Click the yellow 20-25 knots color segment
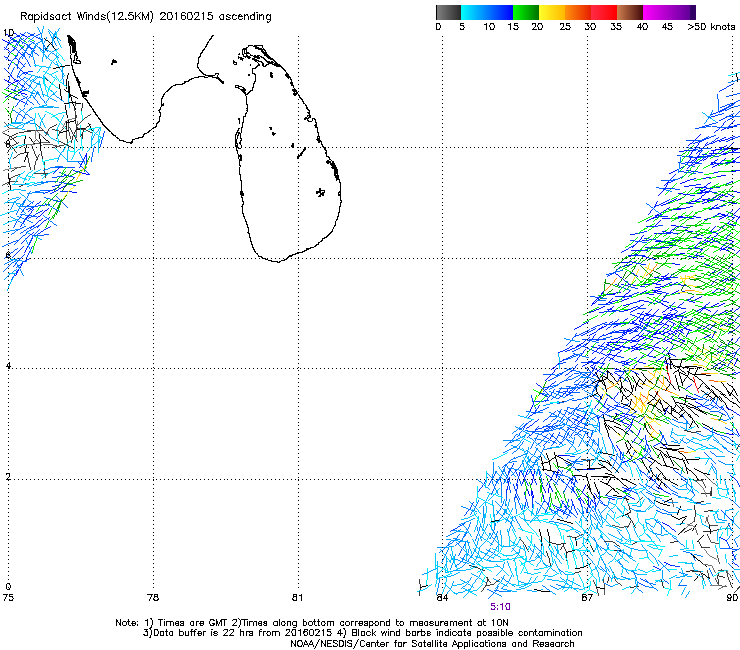Screen dimensions: 740x650 click(552, 12)
